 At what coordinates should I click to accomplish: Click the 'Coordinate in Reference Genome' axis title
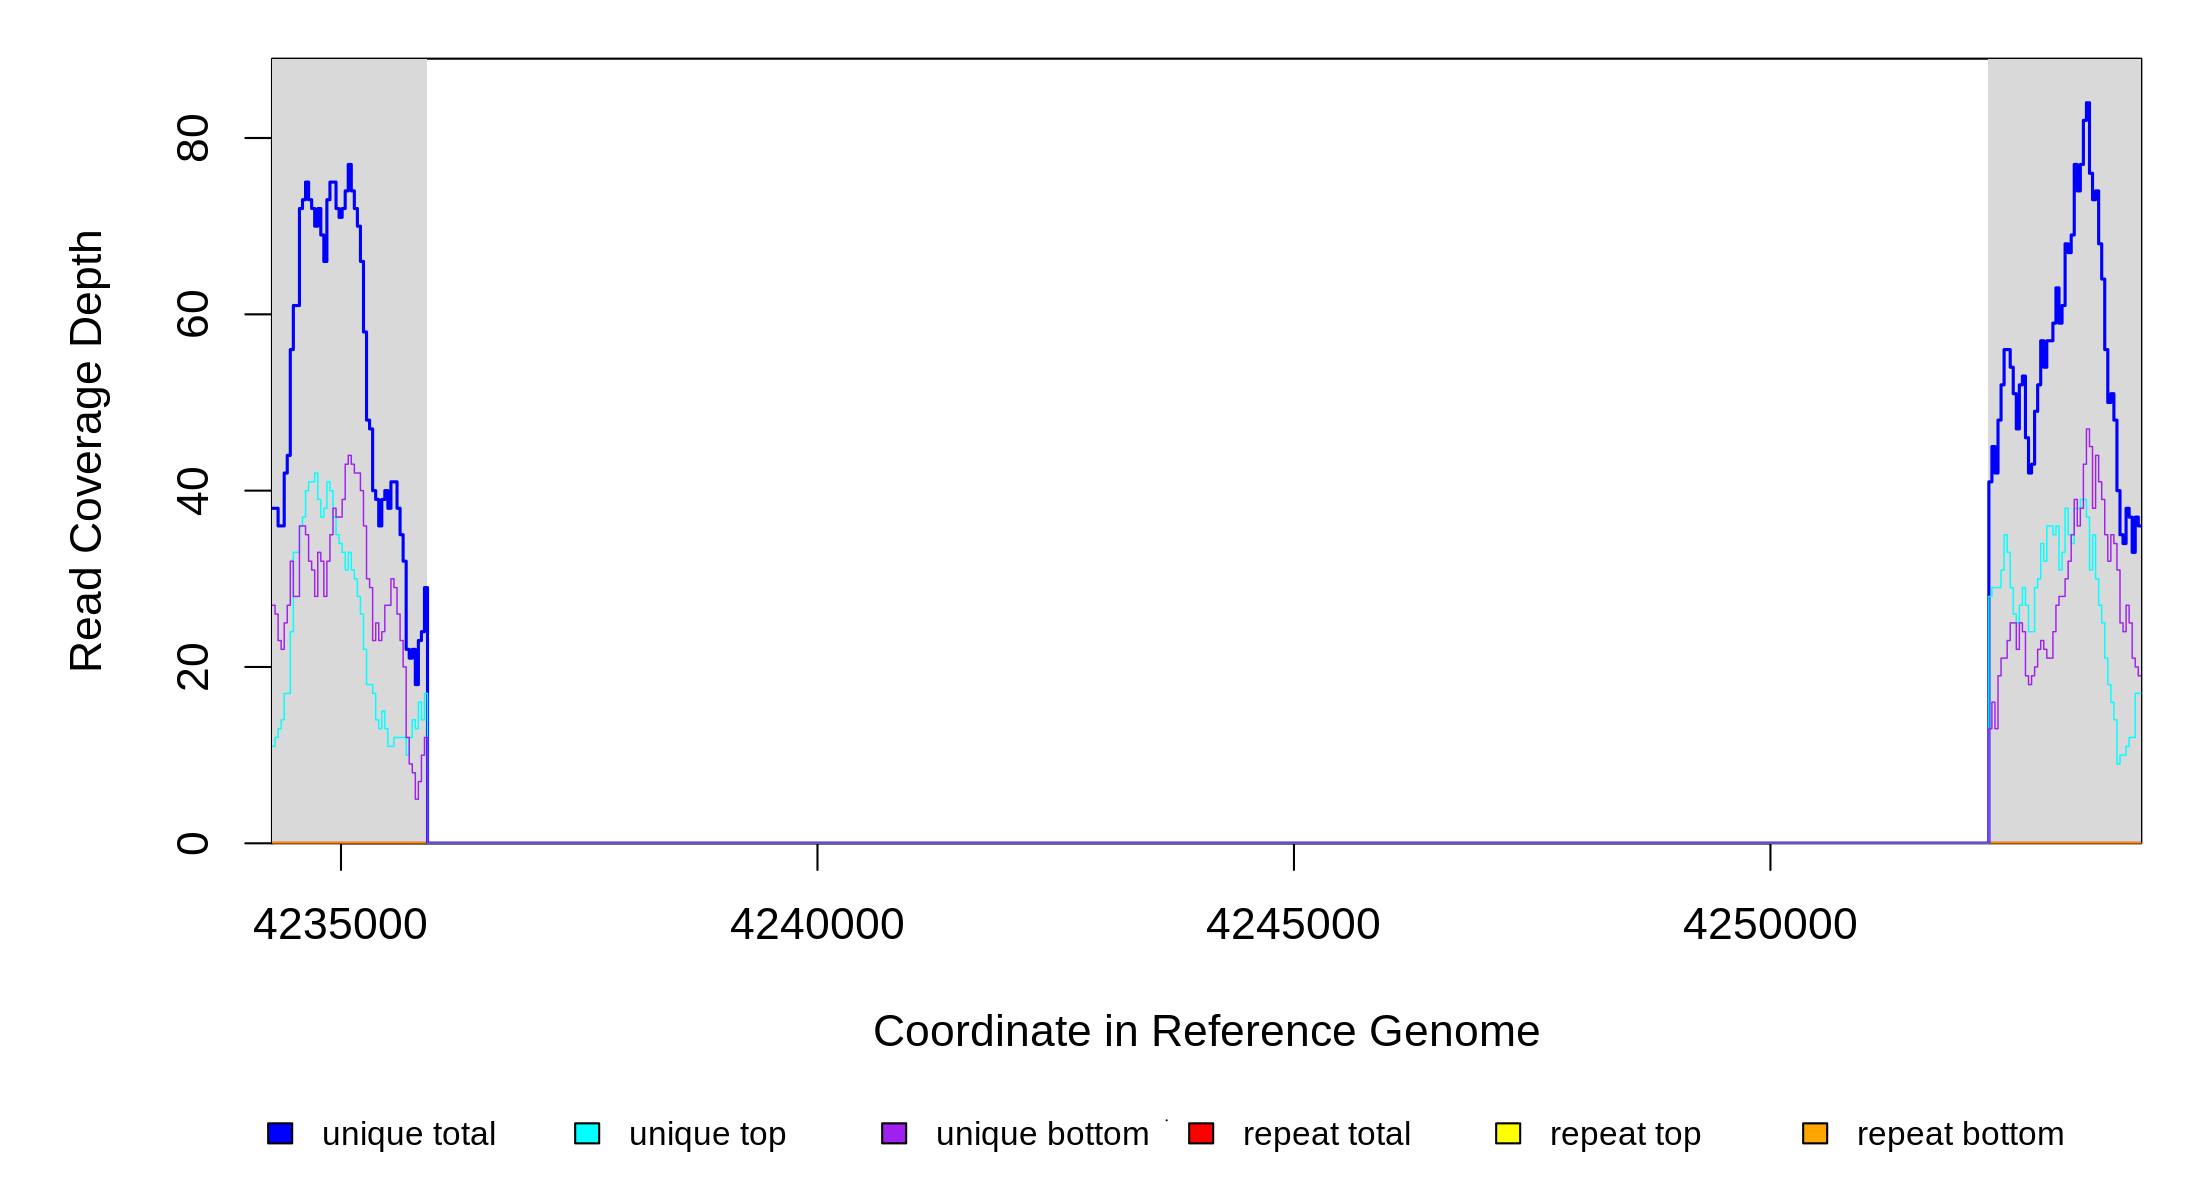(x=1206, y=1031)
